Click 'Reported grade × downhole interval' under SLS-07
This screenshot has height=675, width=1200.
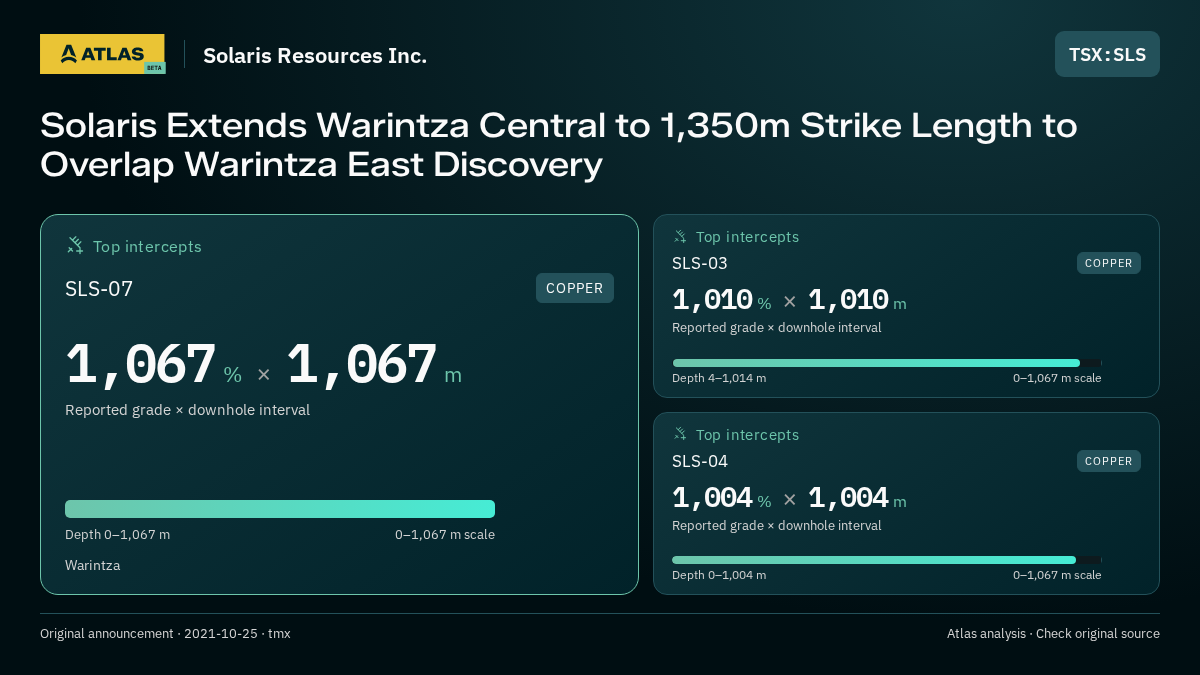187,410
